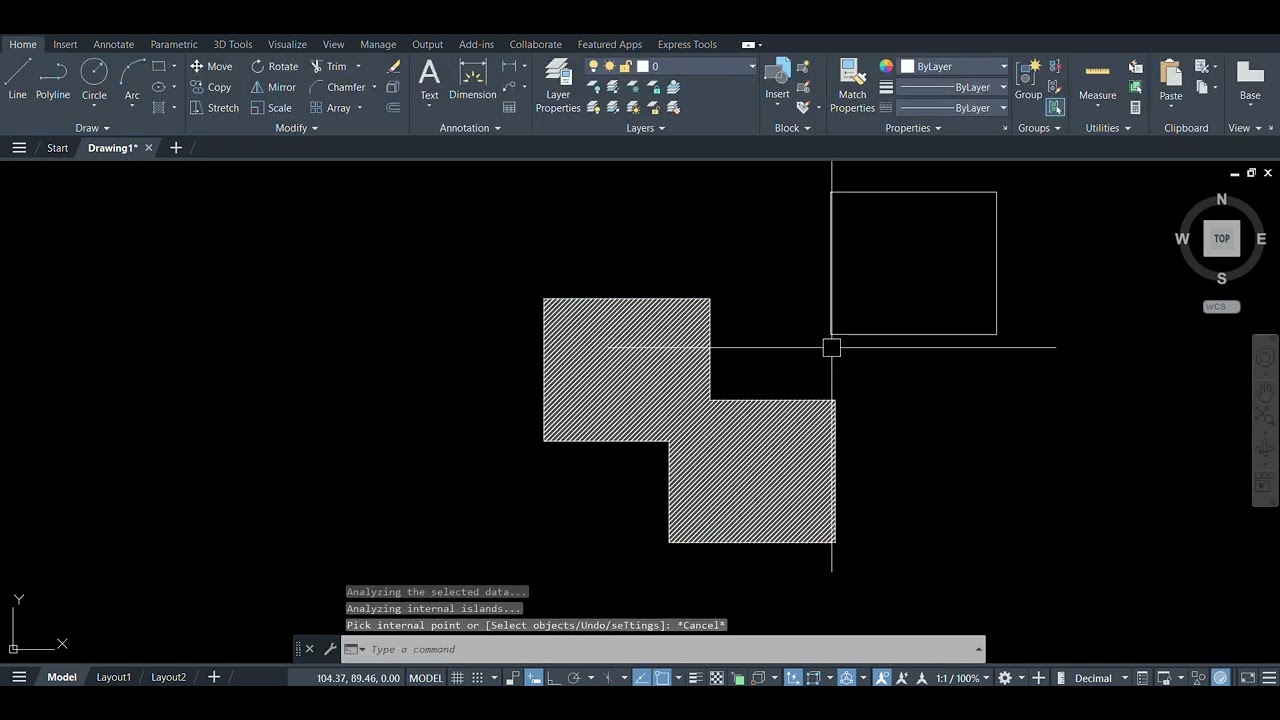
Task: Open the Annotate ribbon tab
Action: point(113,44)
